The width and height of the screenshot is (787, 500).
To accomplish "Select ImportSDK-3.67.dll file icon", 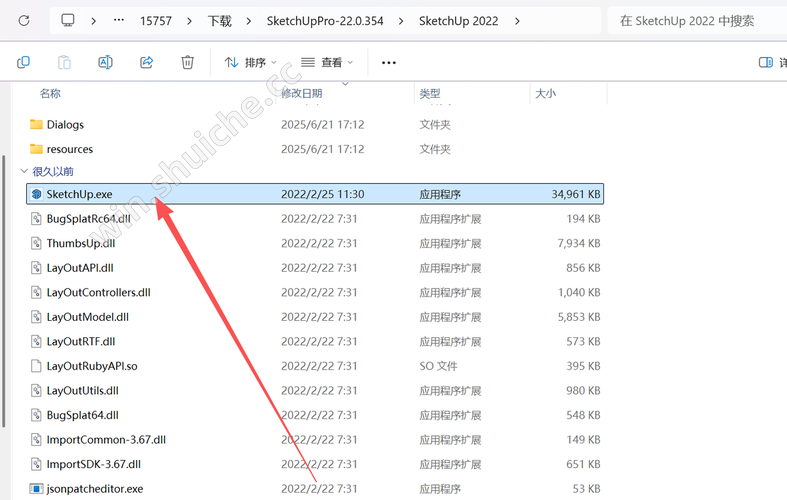I will (x=36, y=464).
